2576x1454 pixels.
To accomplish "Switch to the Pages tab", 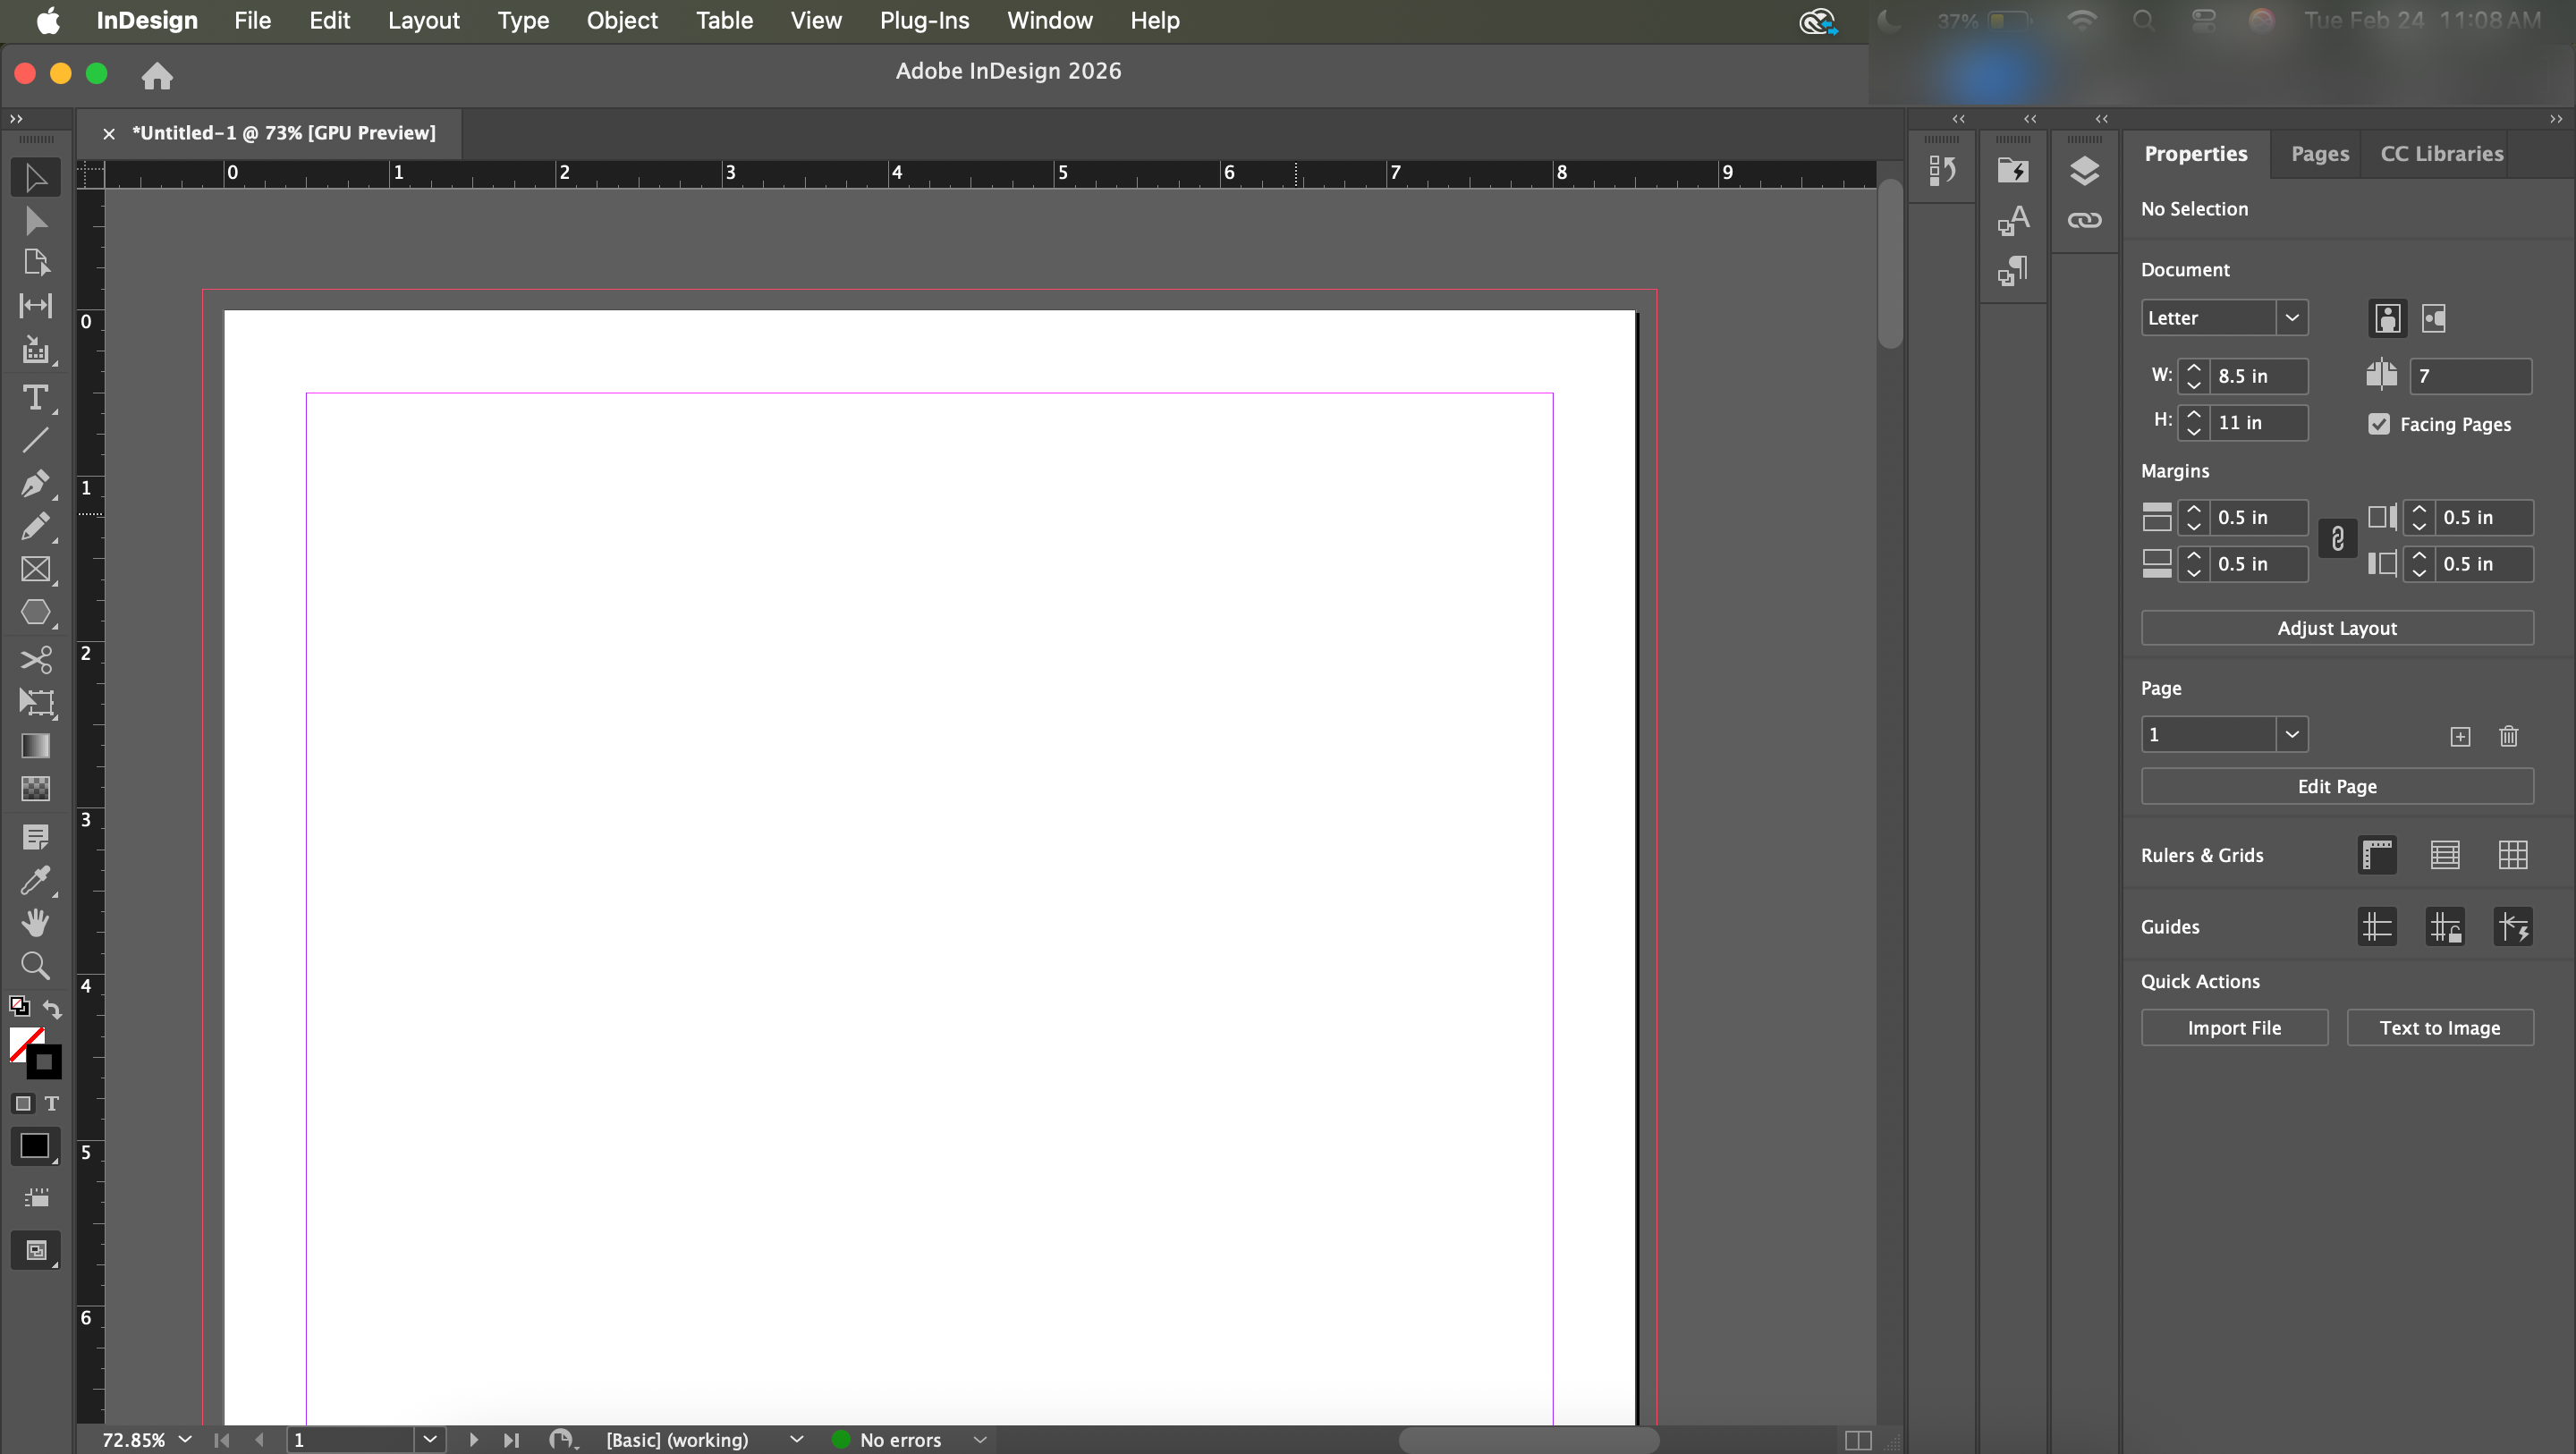I will tap(2319, 154).
